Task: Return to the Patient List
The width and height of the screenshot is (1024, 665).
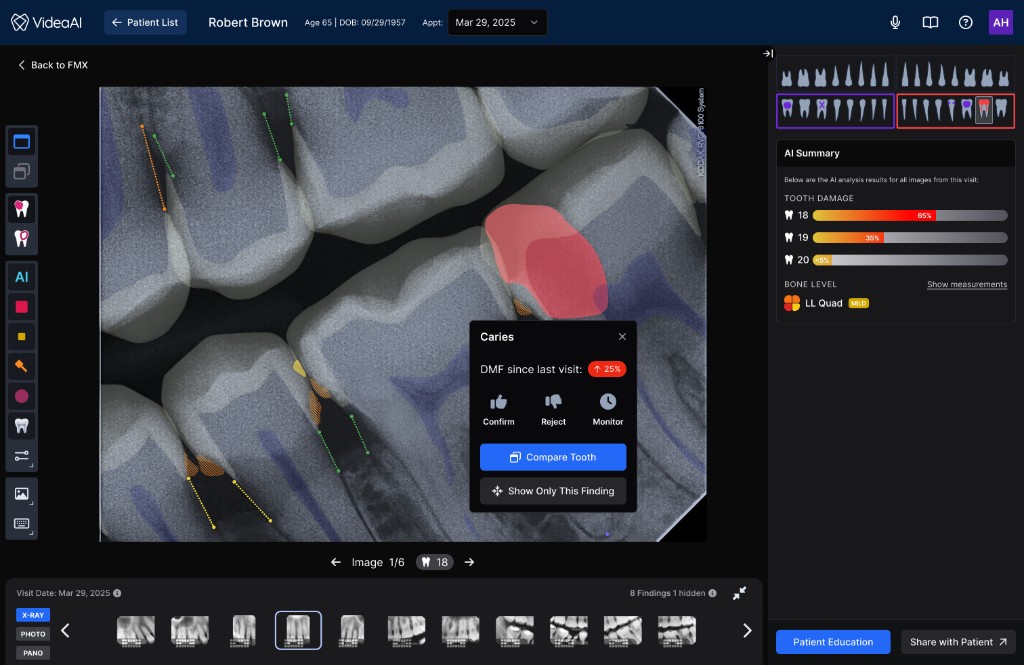Action: click(x=145, y=21)
